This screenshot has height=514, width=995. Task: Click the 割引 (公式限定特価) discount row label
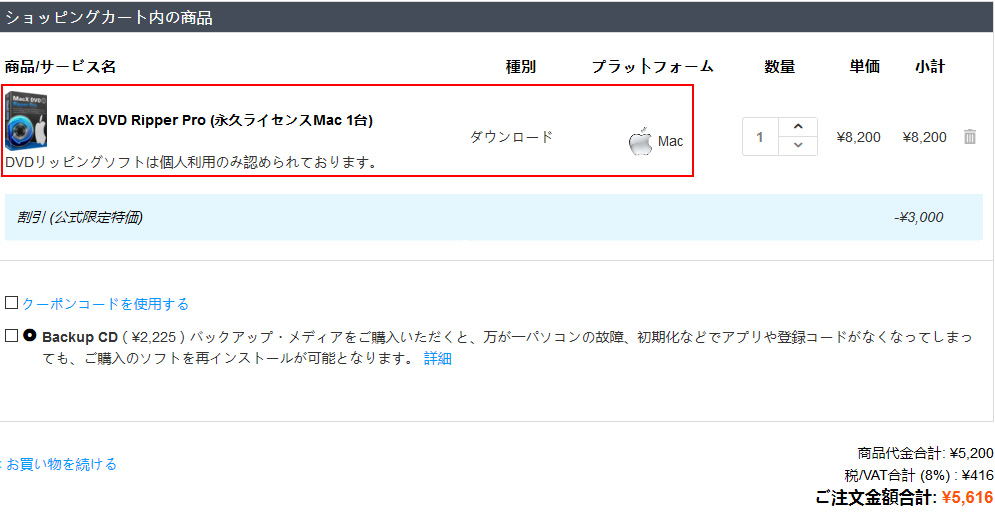coord(80,217)
